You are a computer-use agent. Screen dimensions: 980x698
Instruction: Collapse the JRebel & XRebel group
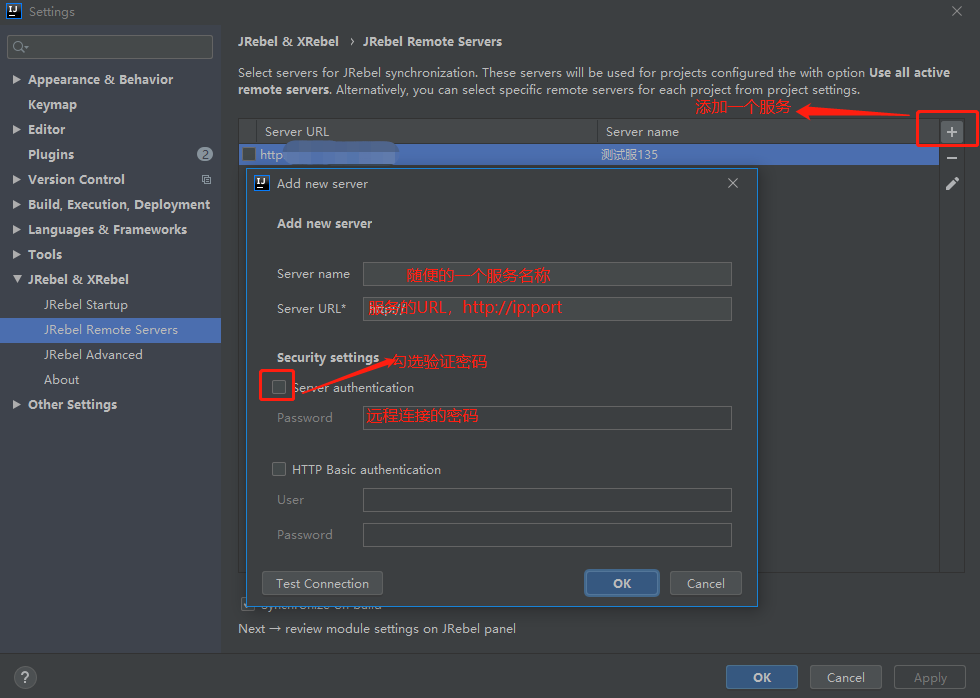(17, 279)
